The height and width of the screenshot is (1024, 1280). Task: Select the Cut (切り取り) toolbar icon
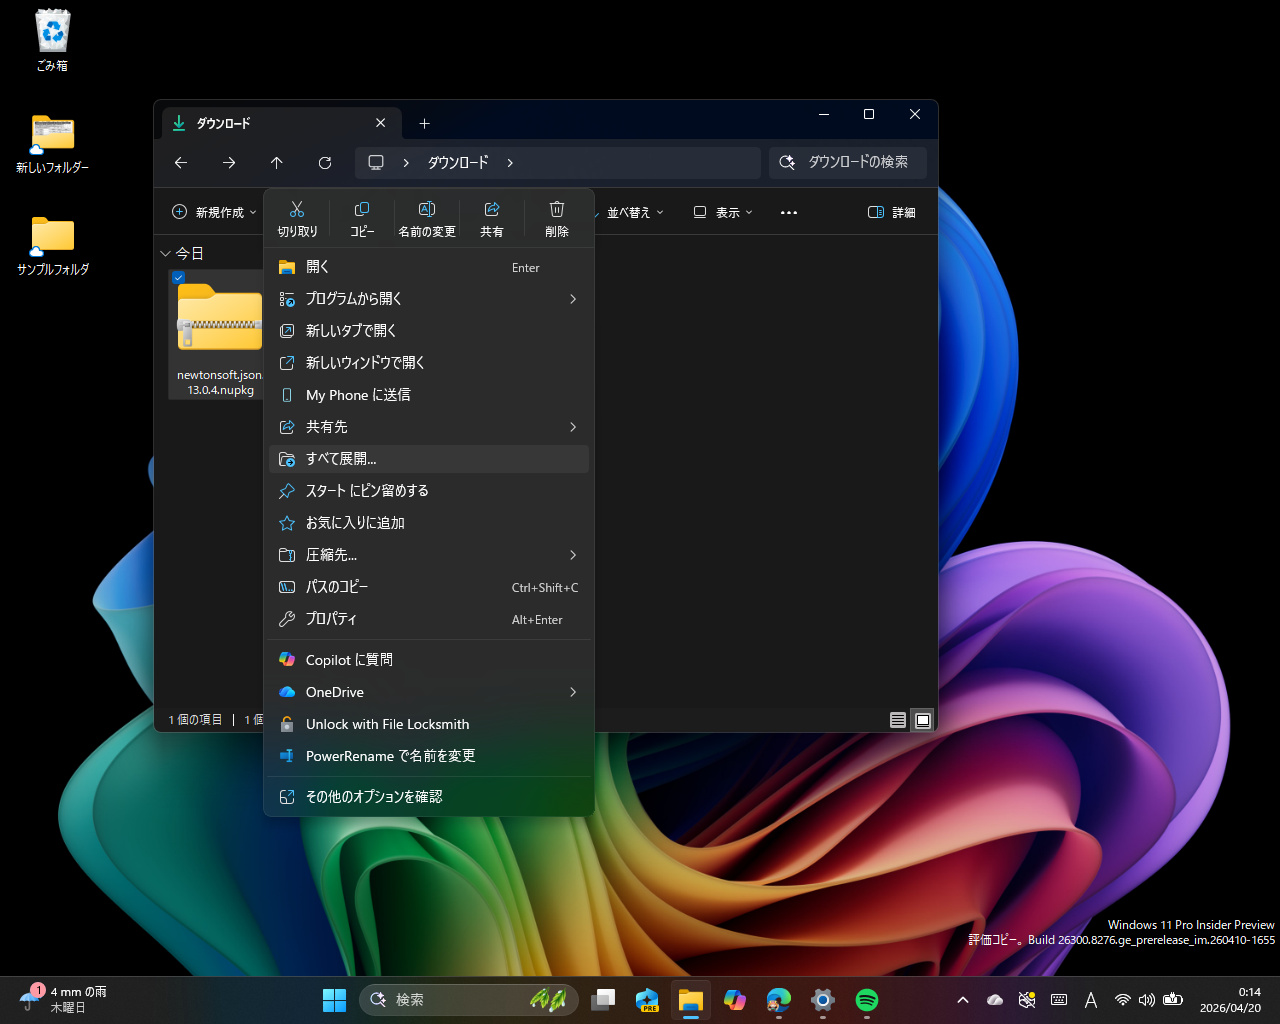pos(296,217)
